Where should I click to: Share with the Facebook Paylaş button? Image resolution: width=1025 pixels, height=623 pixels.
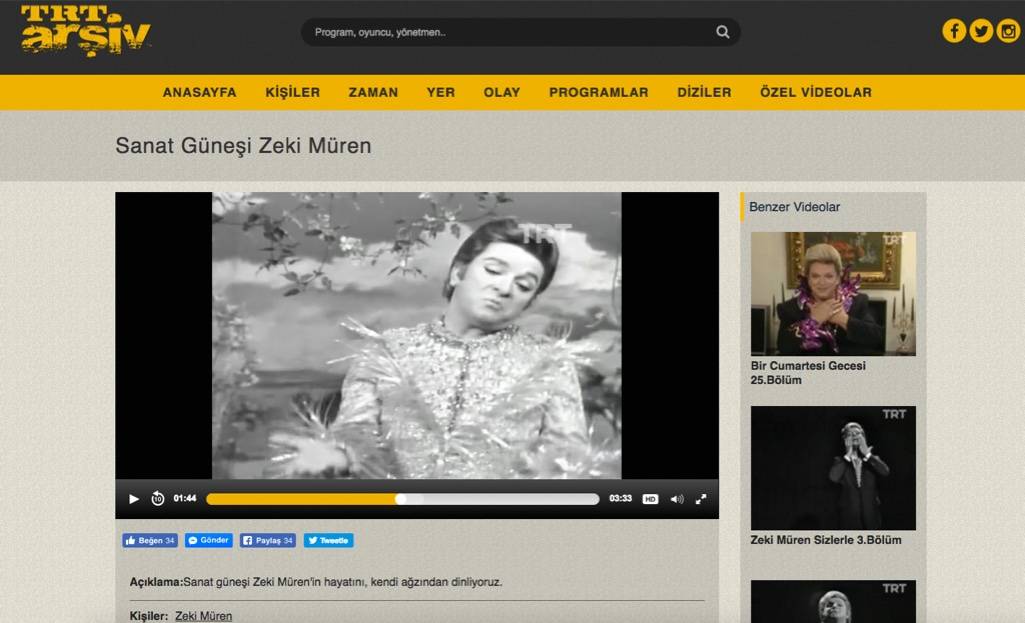[x=267, y=541]
